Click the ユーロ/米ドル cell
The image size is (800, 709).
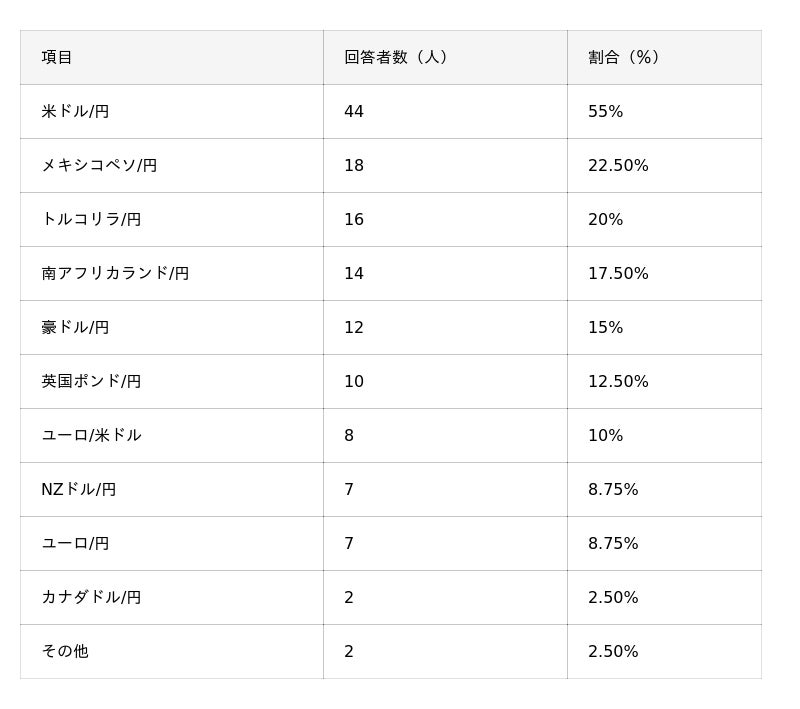[x=91, y=435]
